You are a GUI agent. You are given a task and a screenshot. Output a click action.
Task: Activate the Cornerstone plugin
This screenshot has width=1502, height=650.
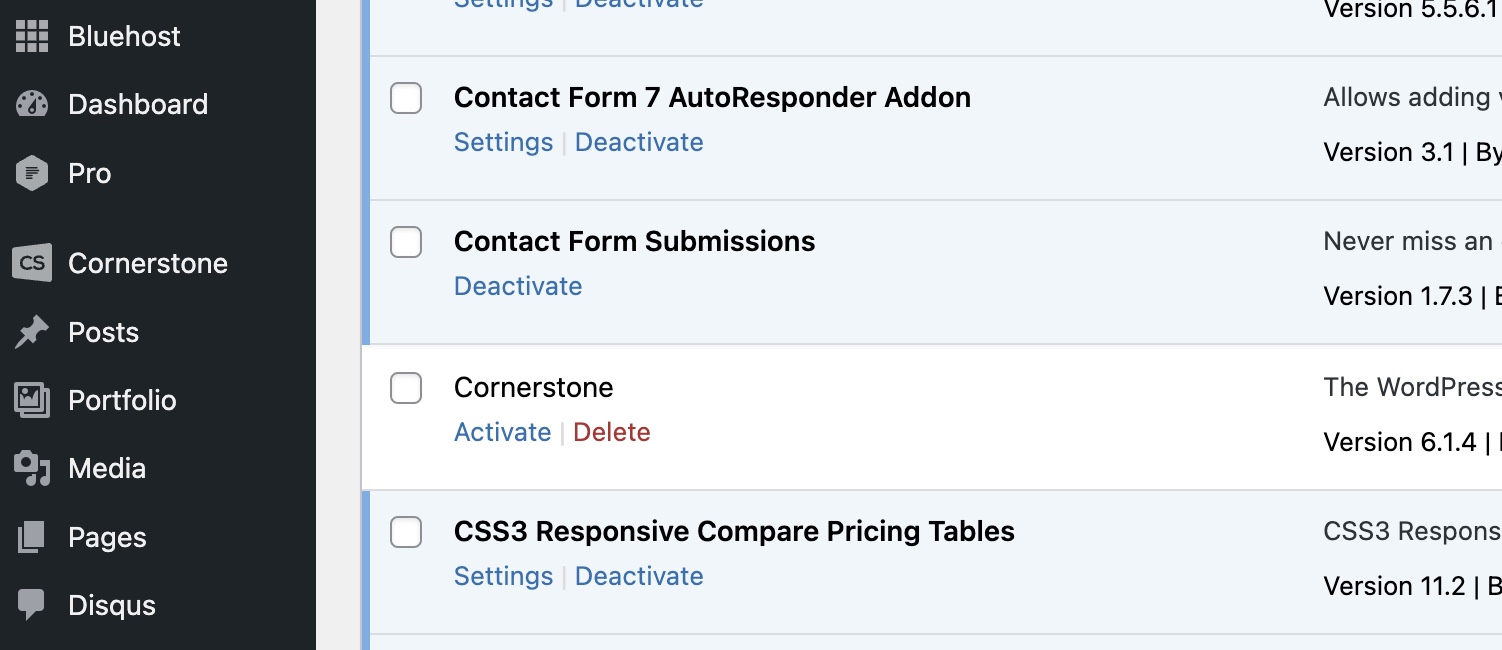click(502, 432)
